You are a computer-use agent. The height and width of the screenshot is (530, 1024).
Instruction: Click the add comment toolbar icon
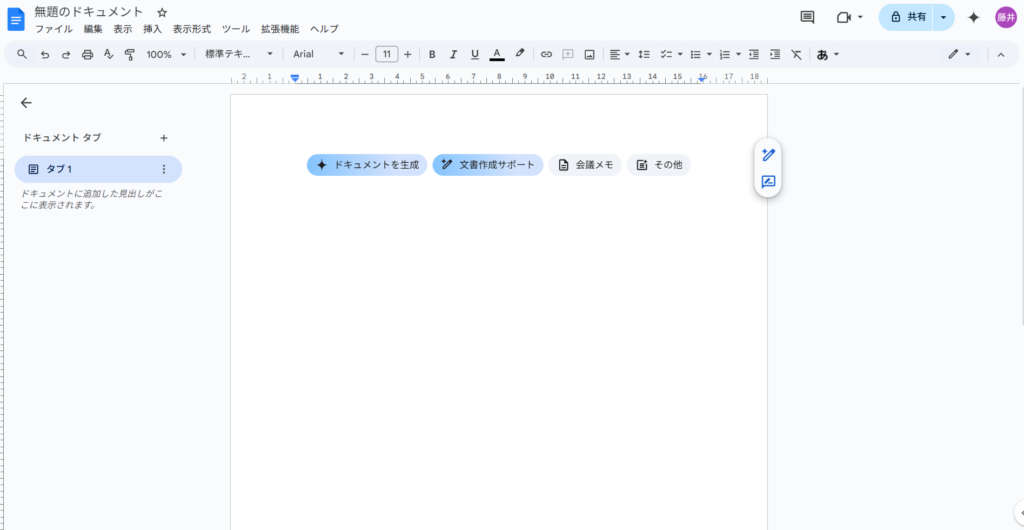[568, 54]
